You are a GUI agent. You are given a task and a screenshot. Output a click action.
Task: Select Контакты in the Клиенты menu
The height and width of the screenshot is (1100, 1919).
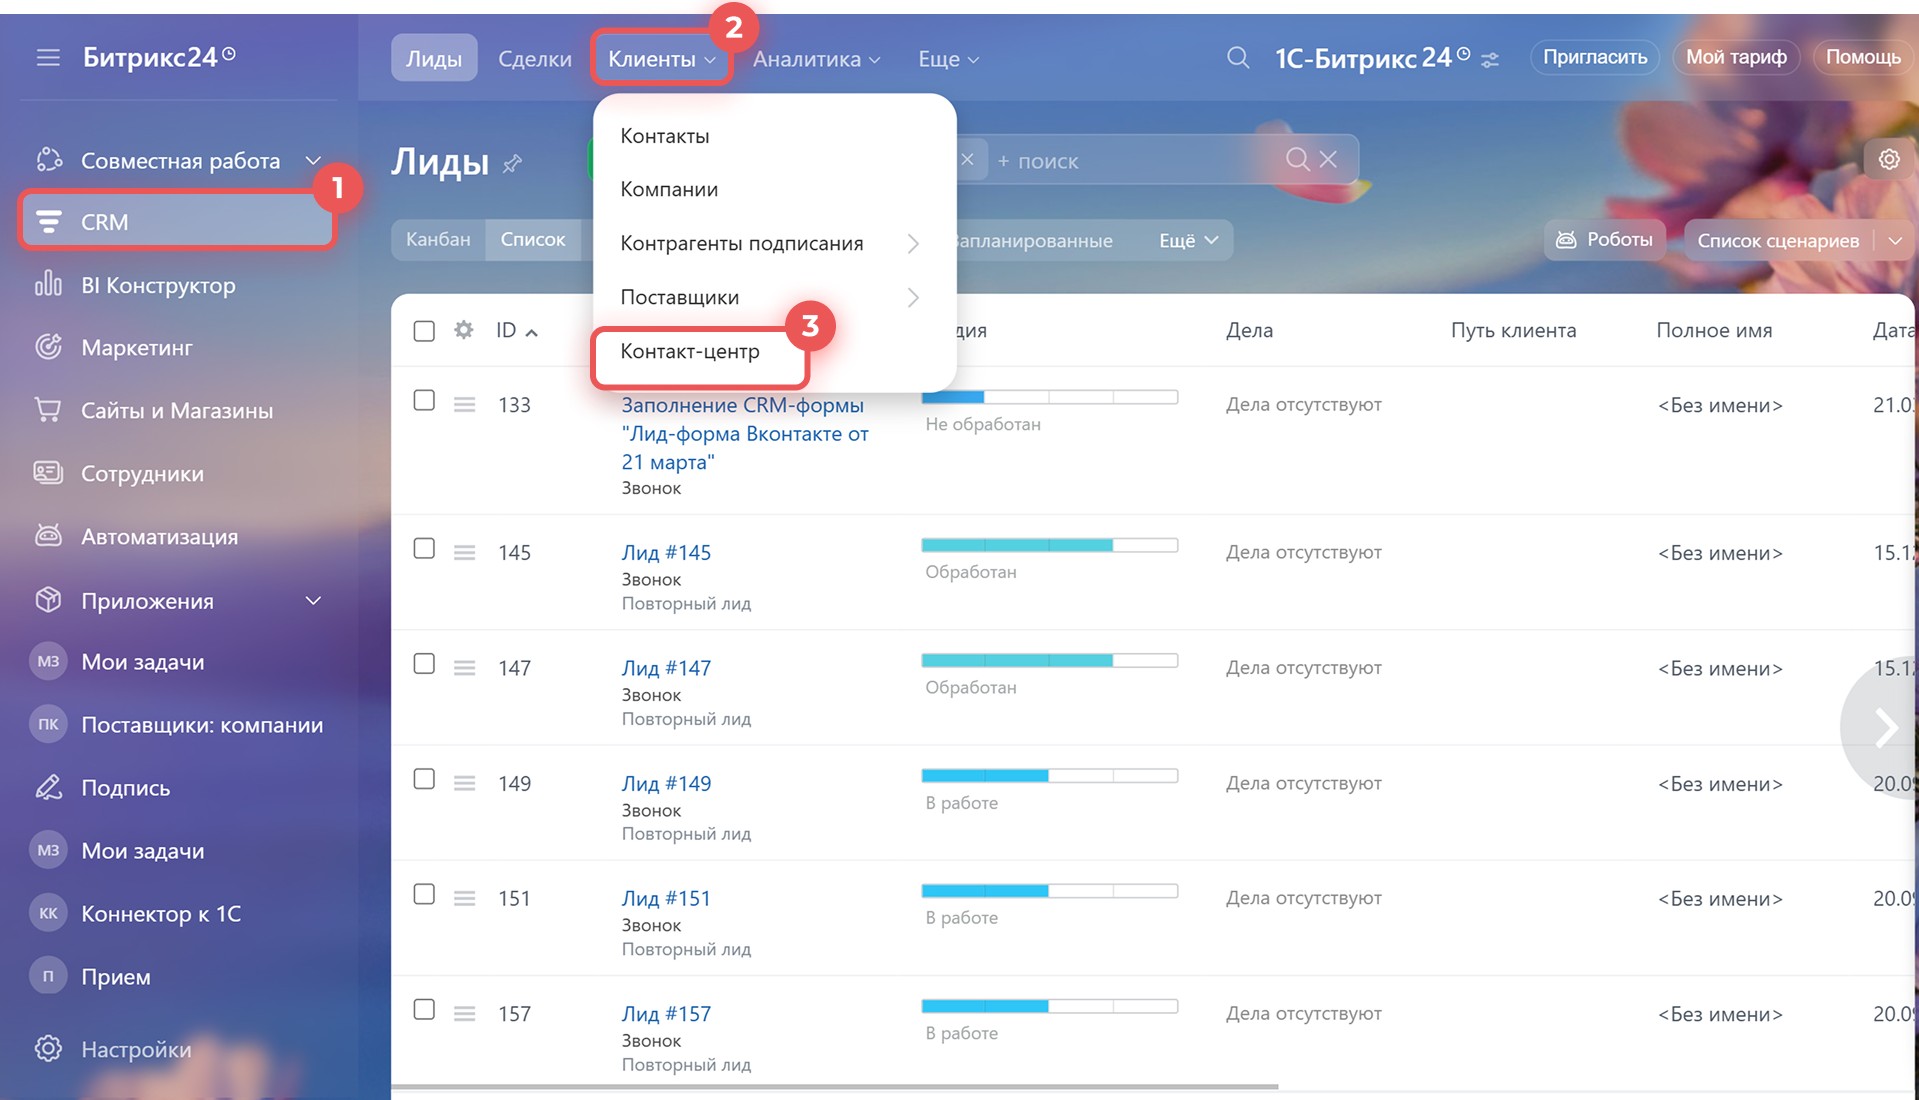click(x=665, y=136)
